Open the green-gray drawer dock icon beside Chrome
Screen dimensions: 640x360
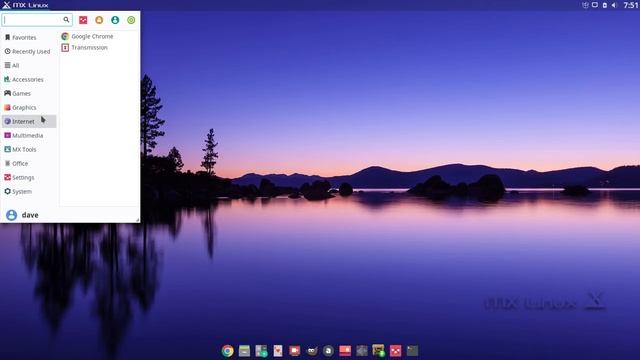pyautogui.click(x=244, y=351)
